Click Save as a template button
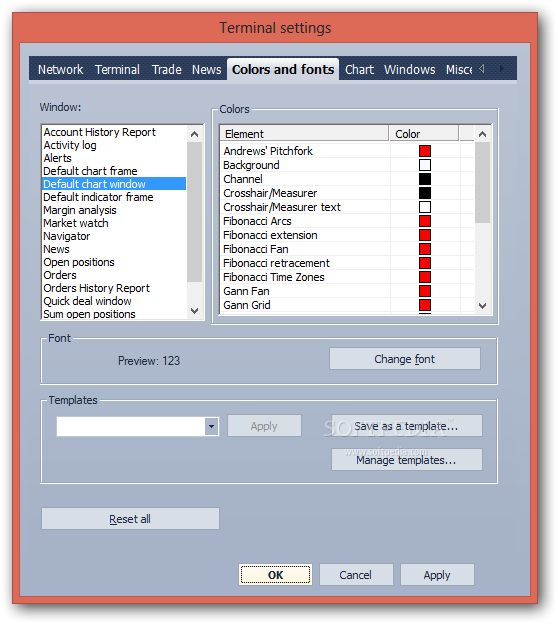The height and width of the screenshot is (624, 558). (x=407, y=426)
